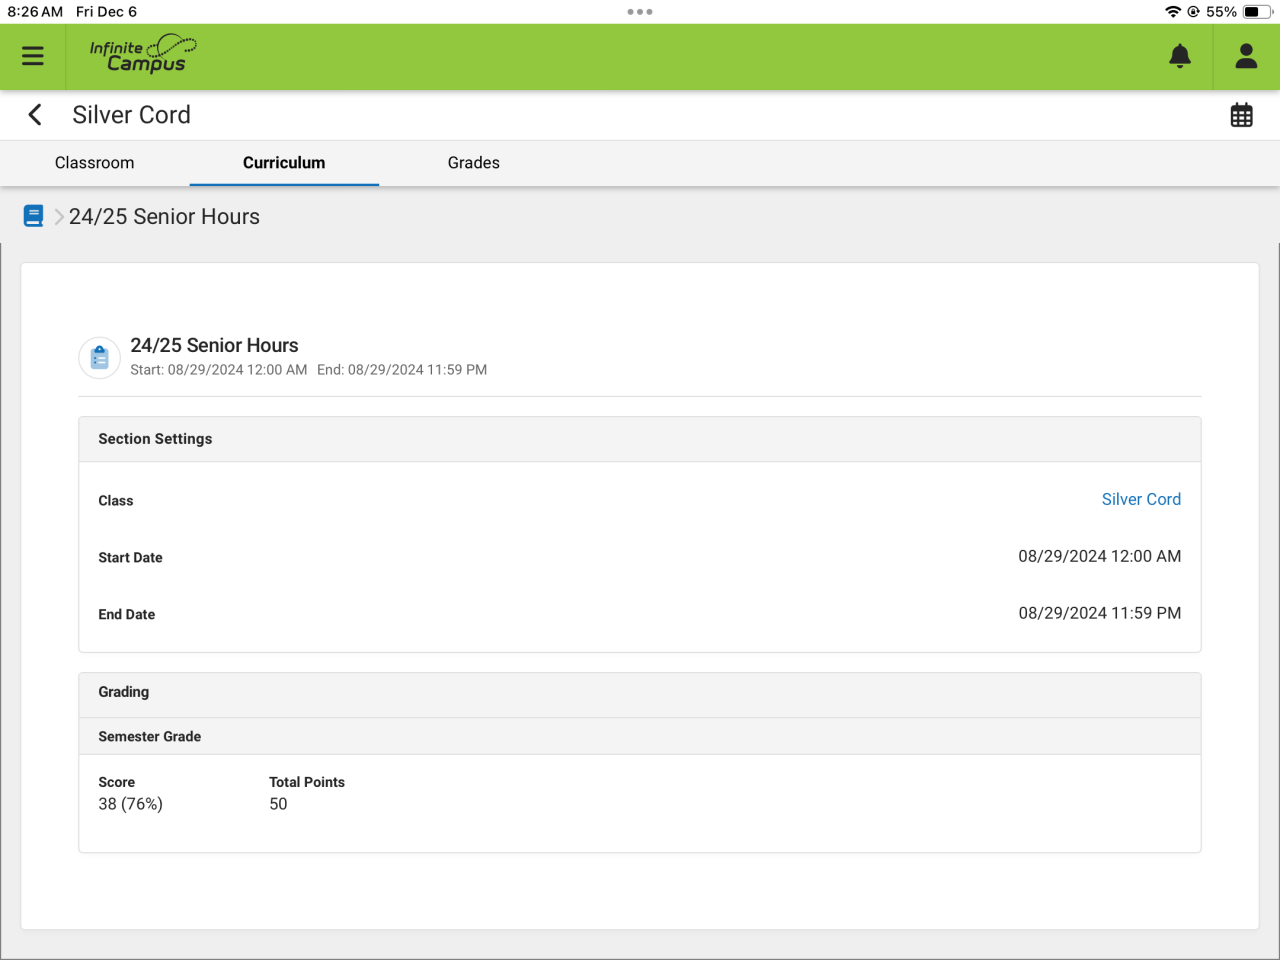Click the Grading section header
This screenshot has height=960, width=1280.
640,692
